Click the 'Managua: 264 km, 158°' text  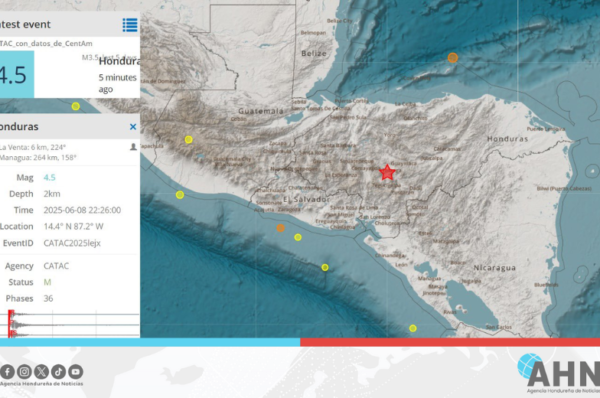coord(38,158)
